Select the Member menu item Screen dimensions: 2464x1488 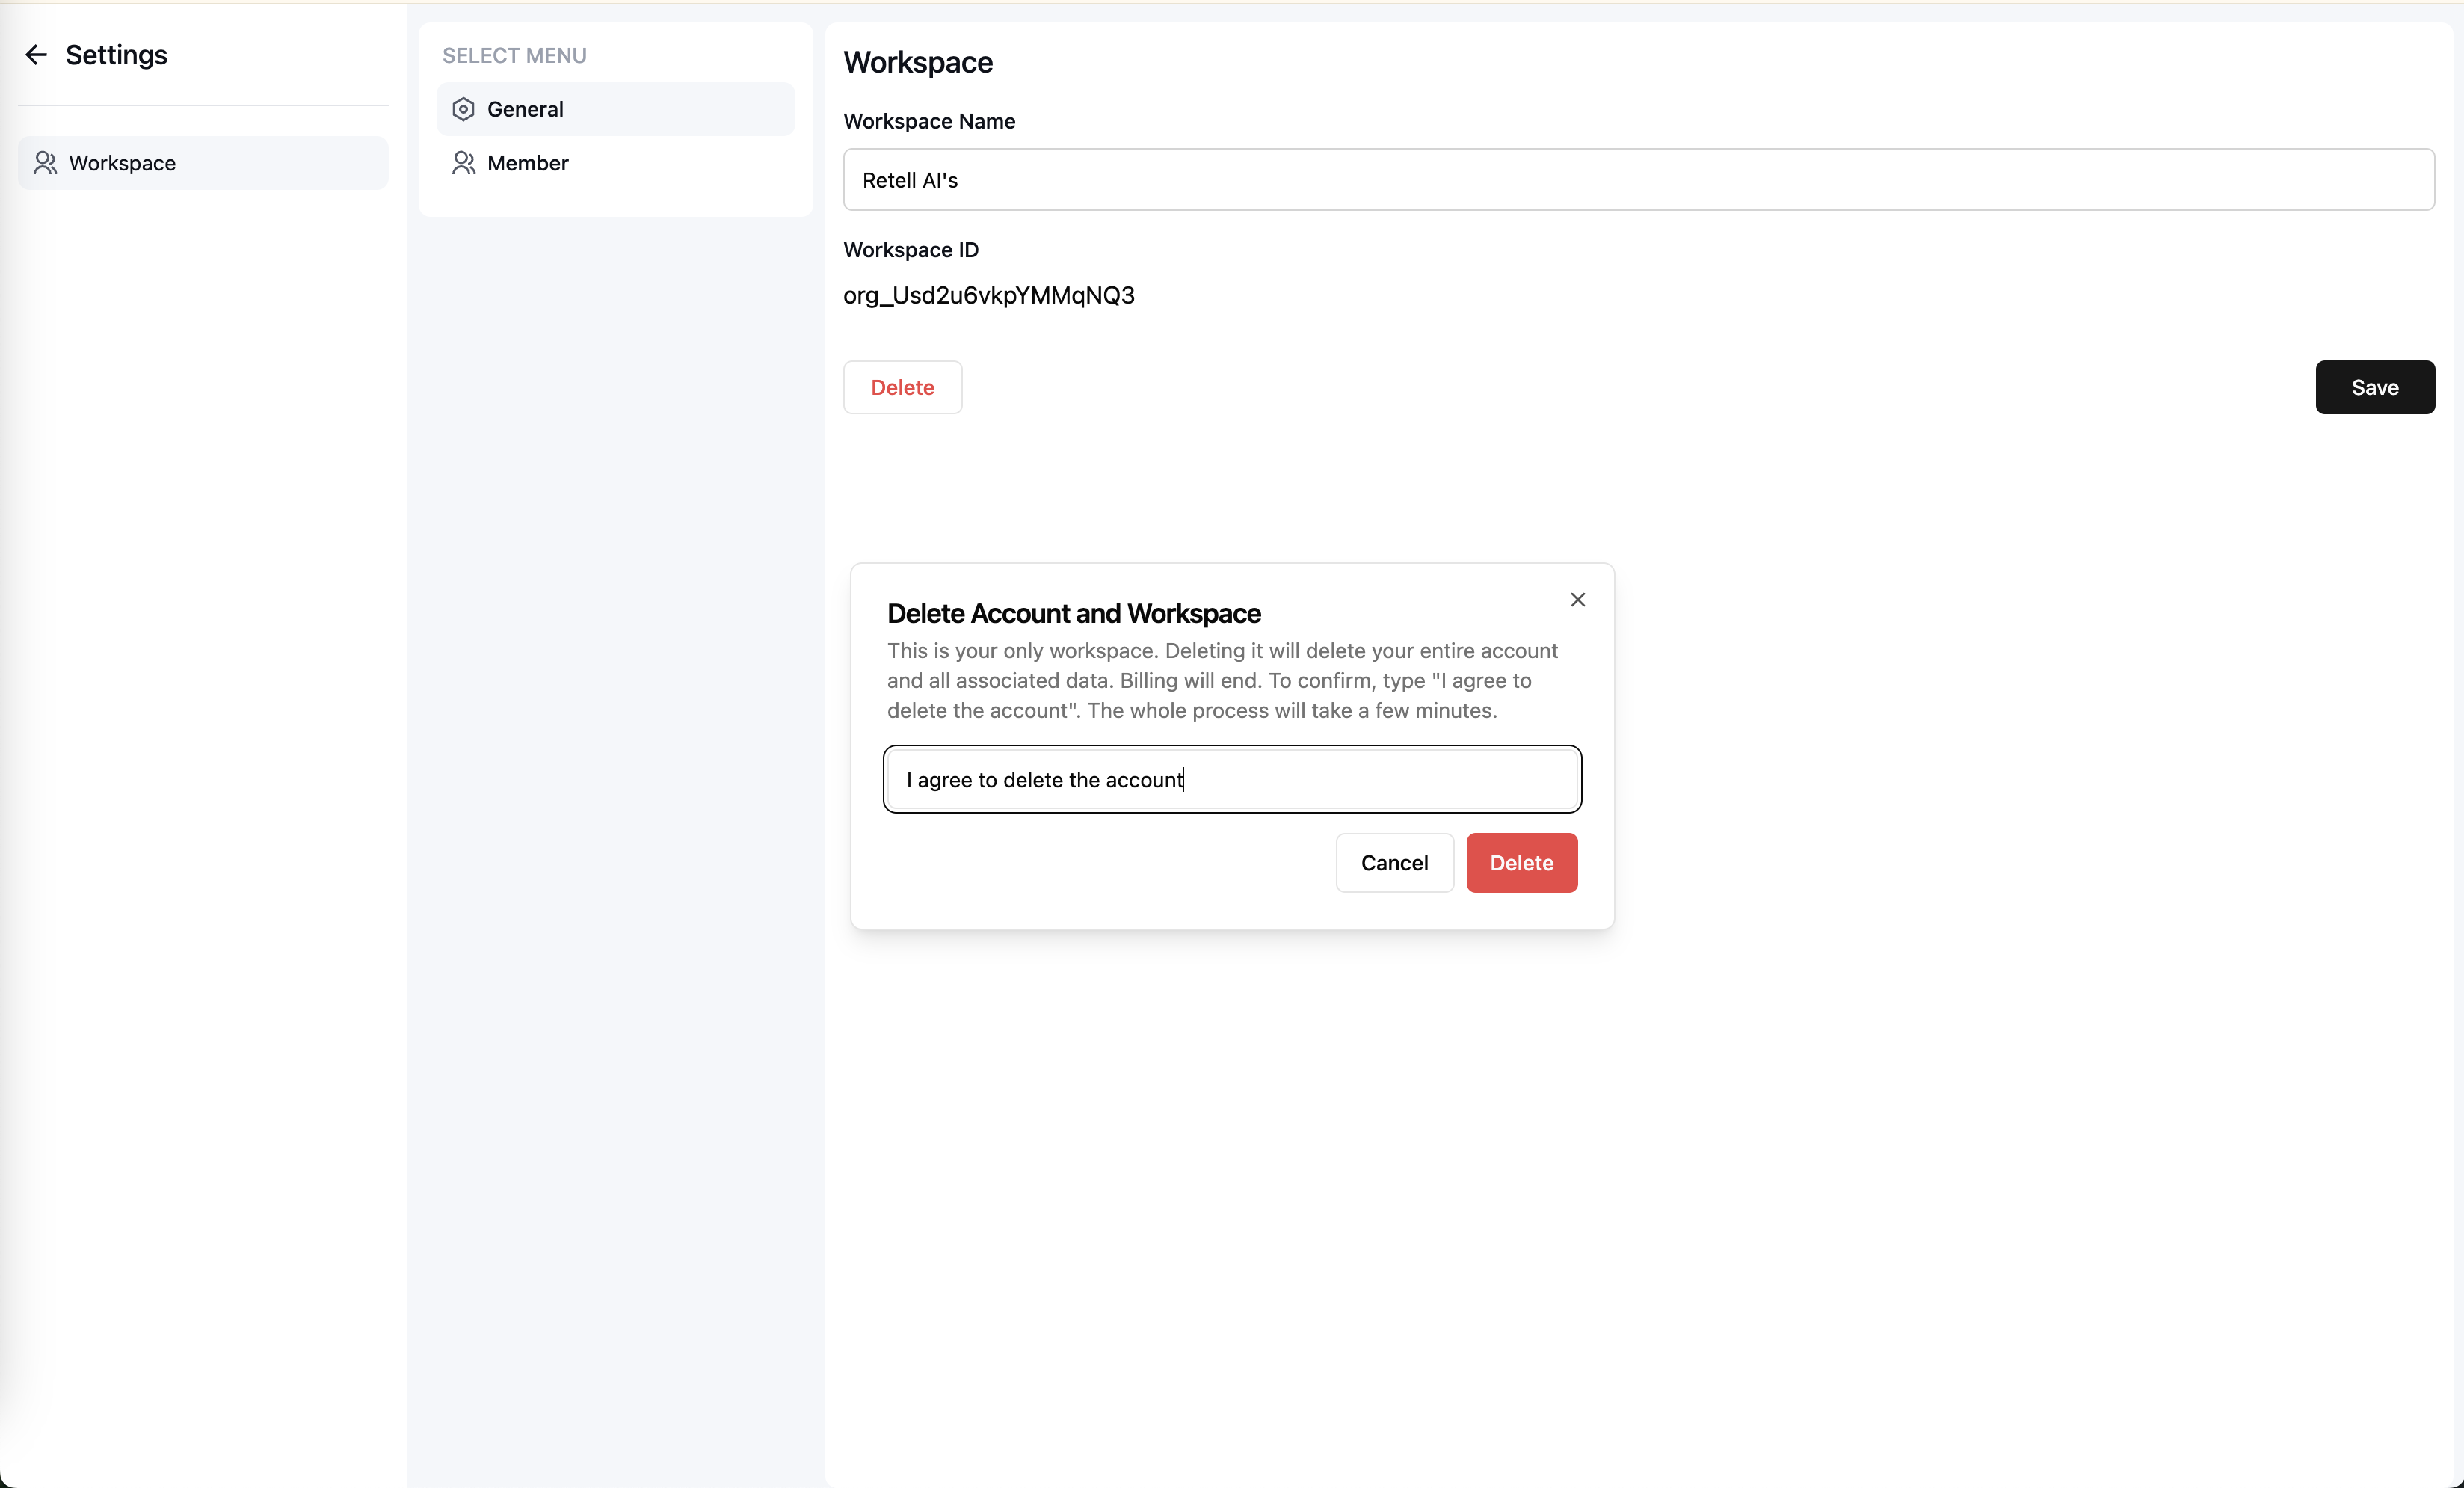pyautogui.click(x=615, y=163)
